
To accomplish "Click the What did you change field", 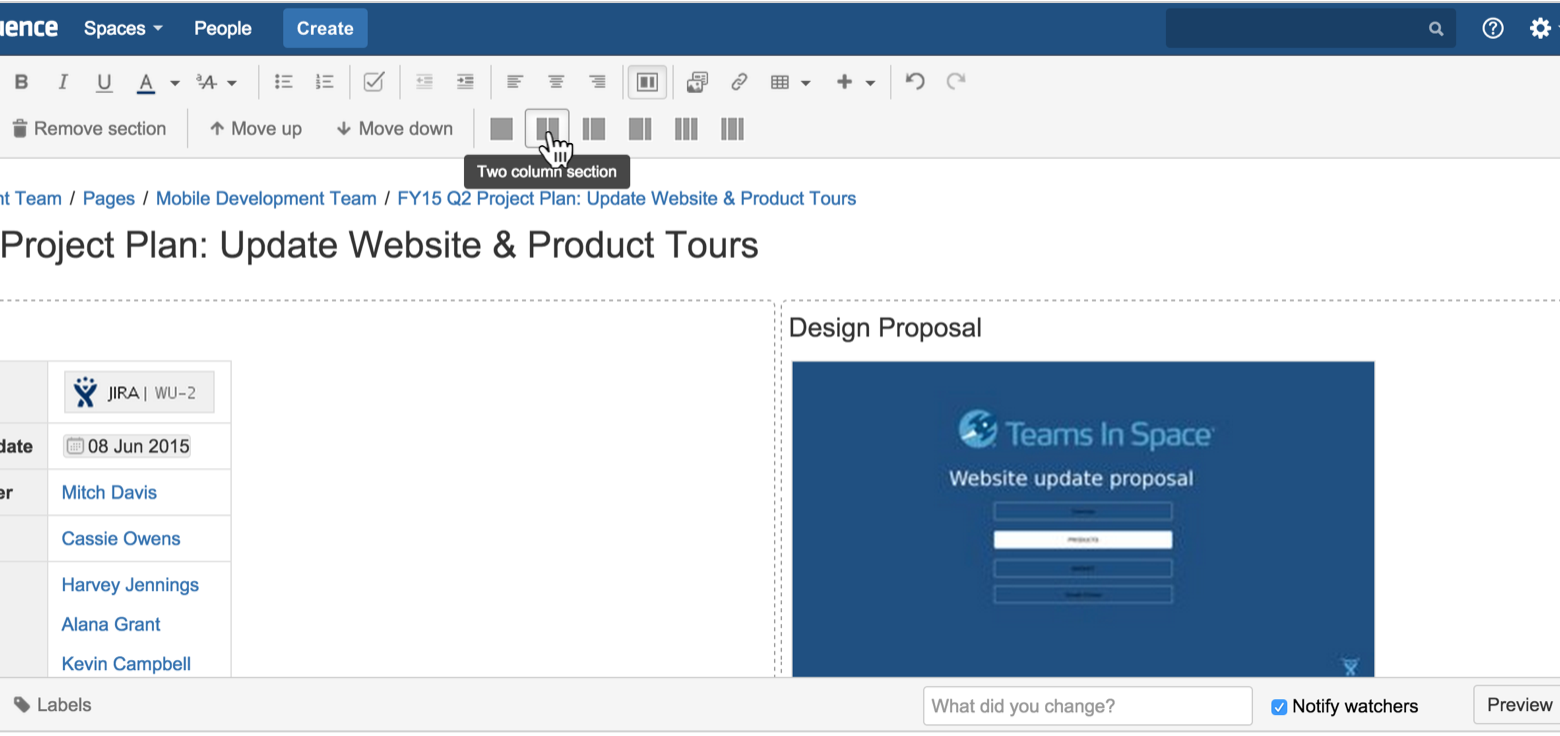I will (1087, 706).
